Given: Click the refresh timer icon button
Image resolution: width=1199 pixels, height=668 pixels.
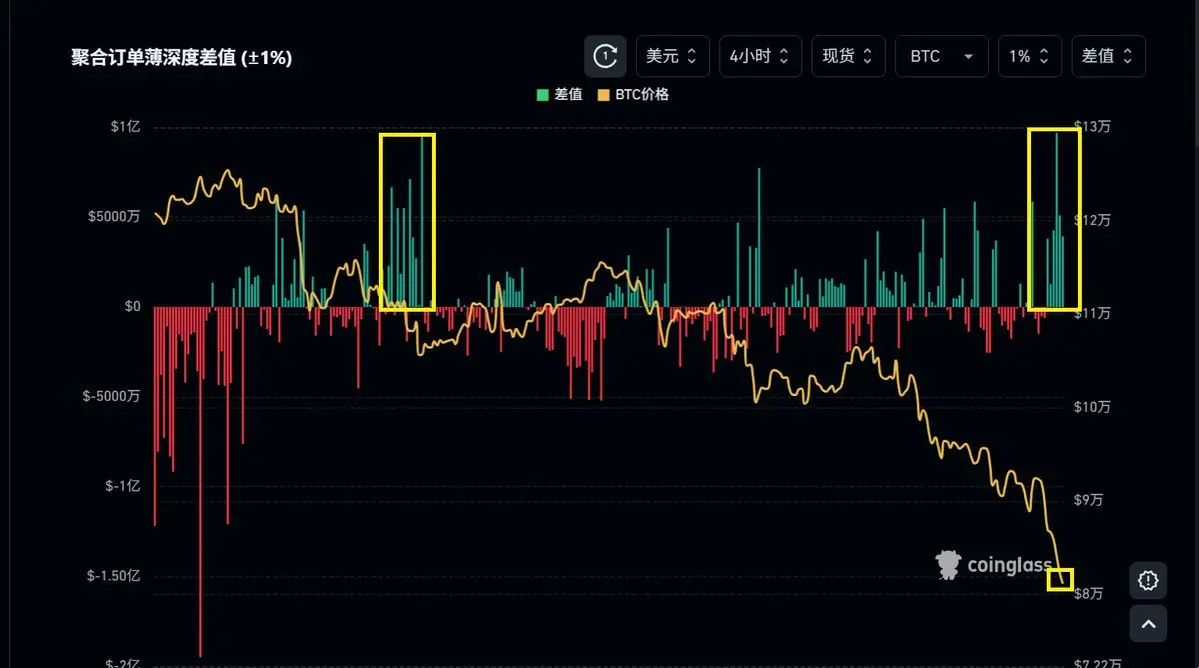Looking at the screenshot, I should coord(605,56).
